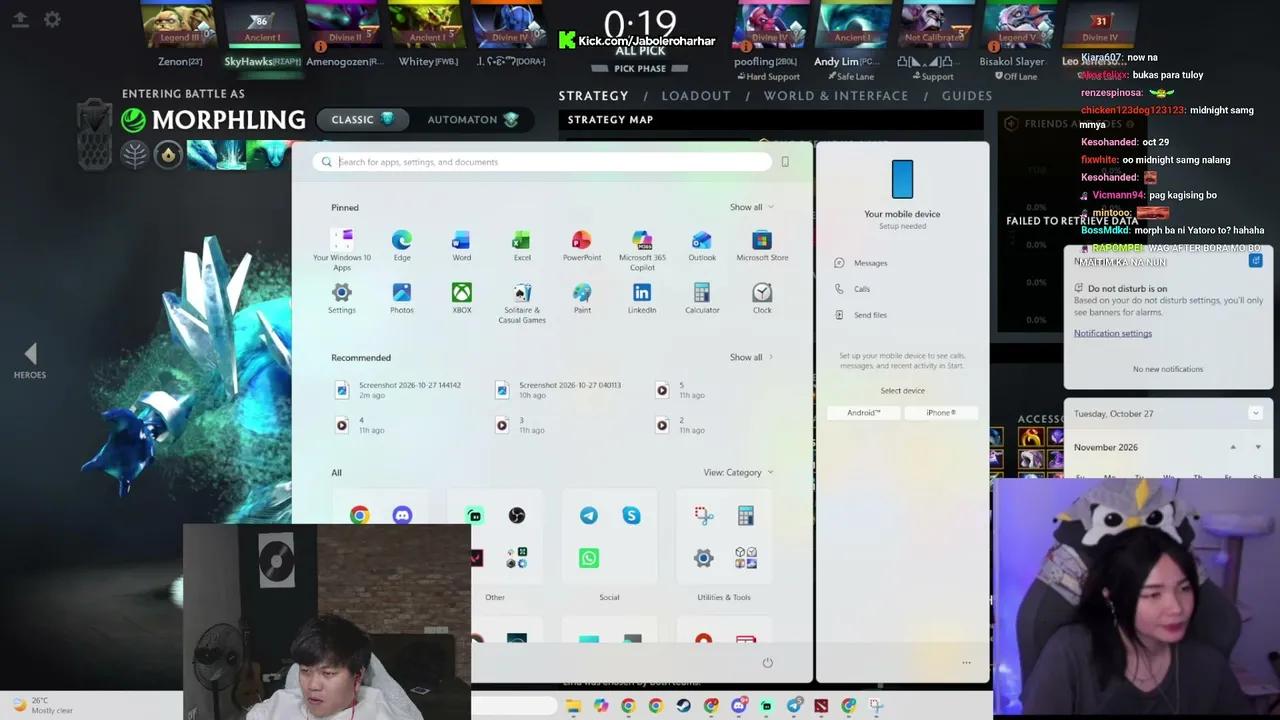Open the pinned Settings app
This screenshot has width=1280, height=720.
click(x=342, y=298)
